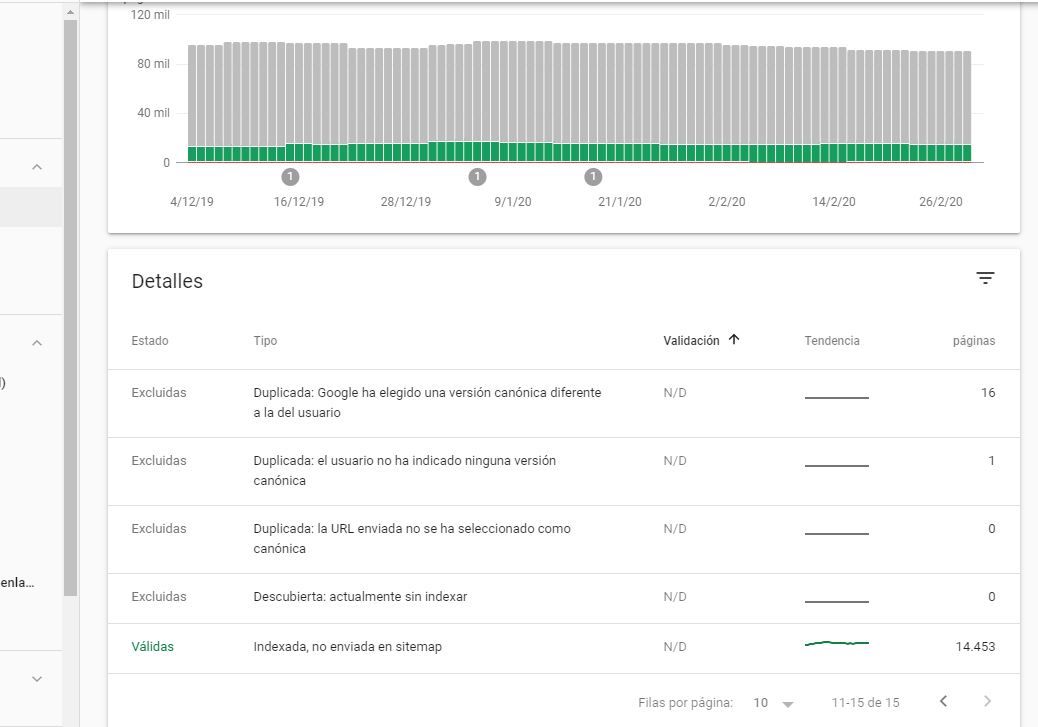Click N/D in the 'Descubierta' row
The image size is (1038, 727).
tap(675, 597)
